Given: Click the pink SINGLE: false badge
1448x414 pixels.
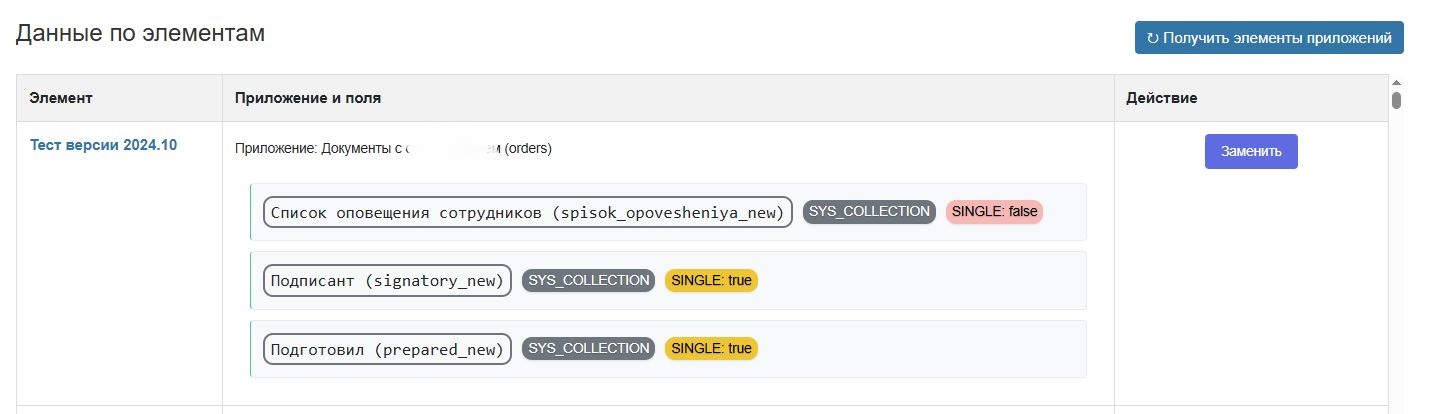Looking at the screenshot, I should (x=994, y=212).
